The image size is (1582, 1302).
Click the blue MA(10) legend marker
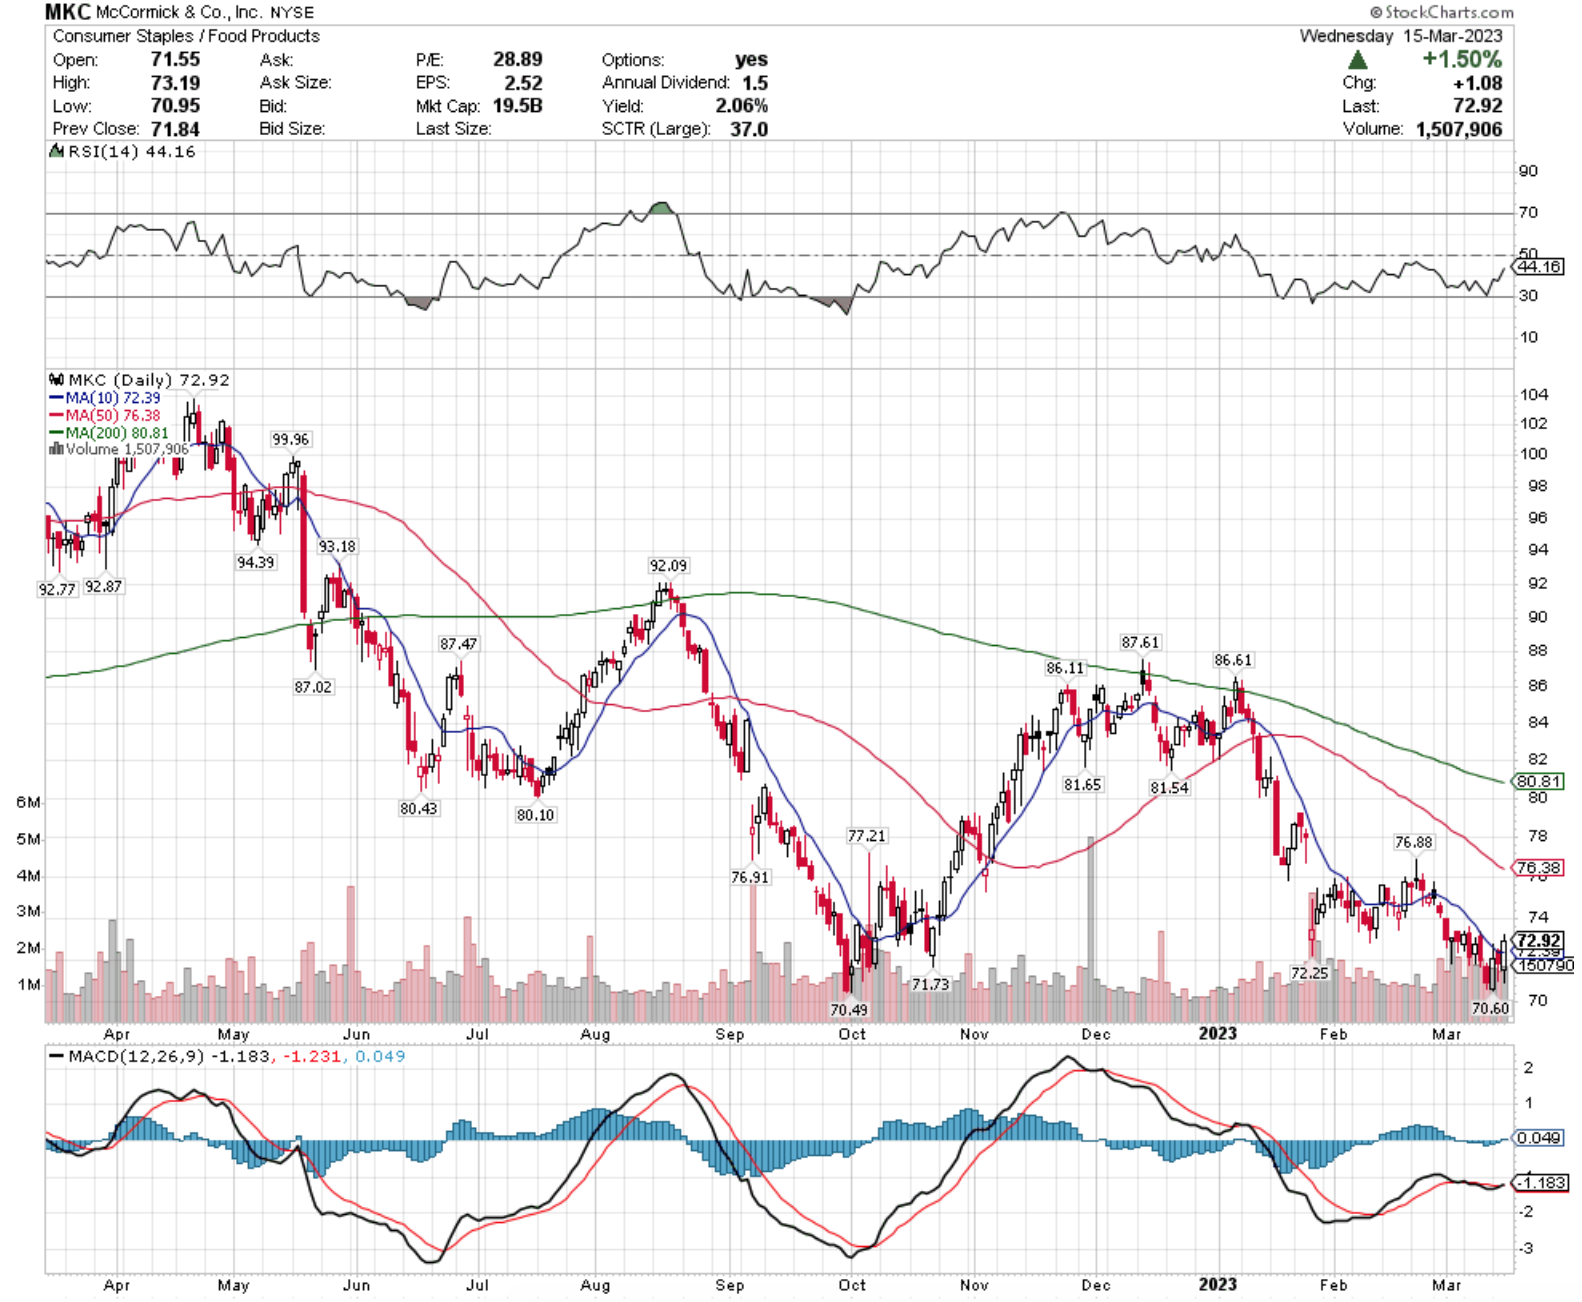(x=56, y=398)
